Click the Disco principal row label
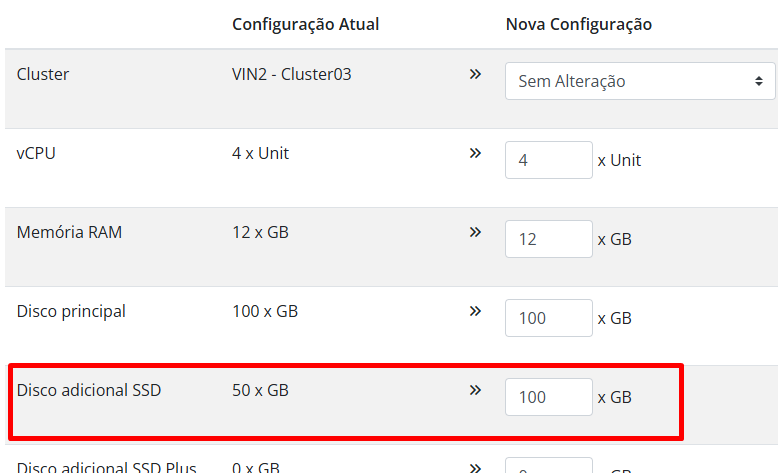The width and height of the screenshot is (778, 473). [x=71, y=311]
